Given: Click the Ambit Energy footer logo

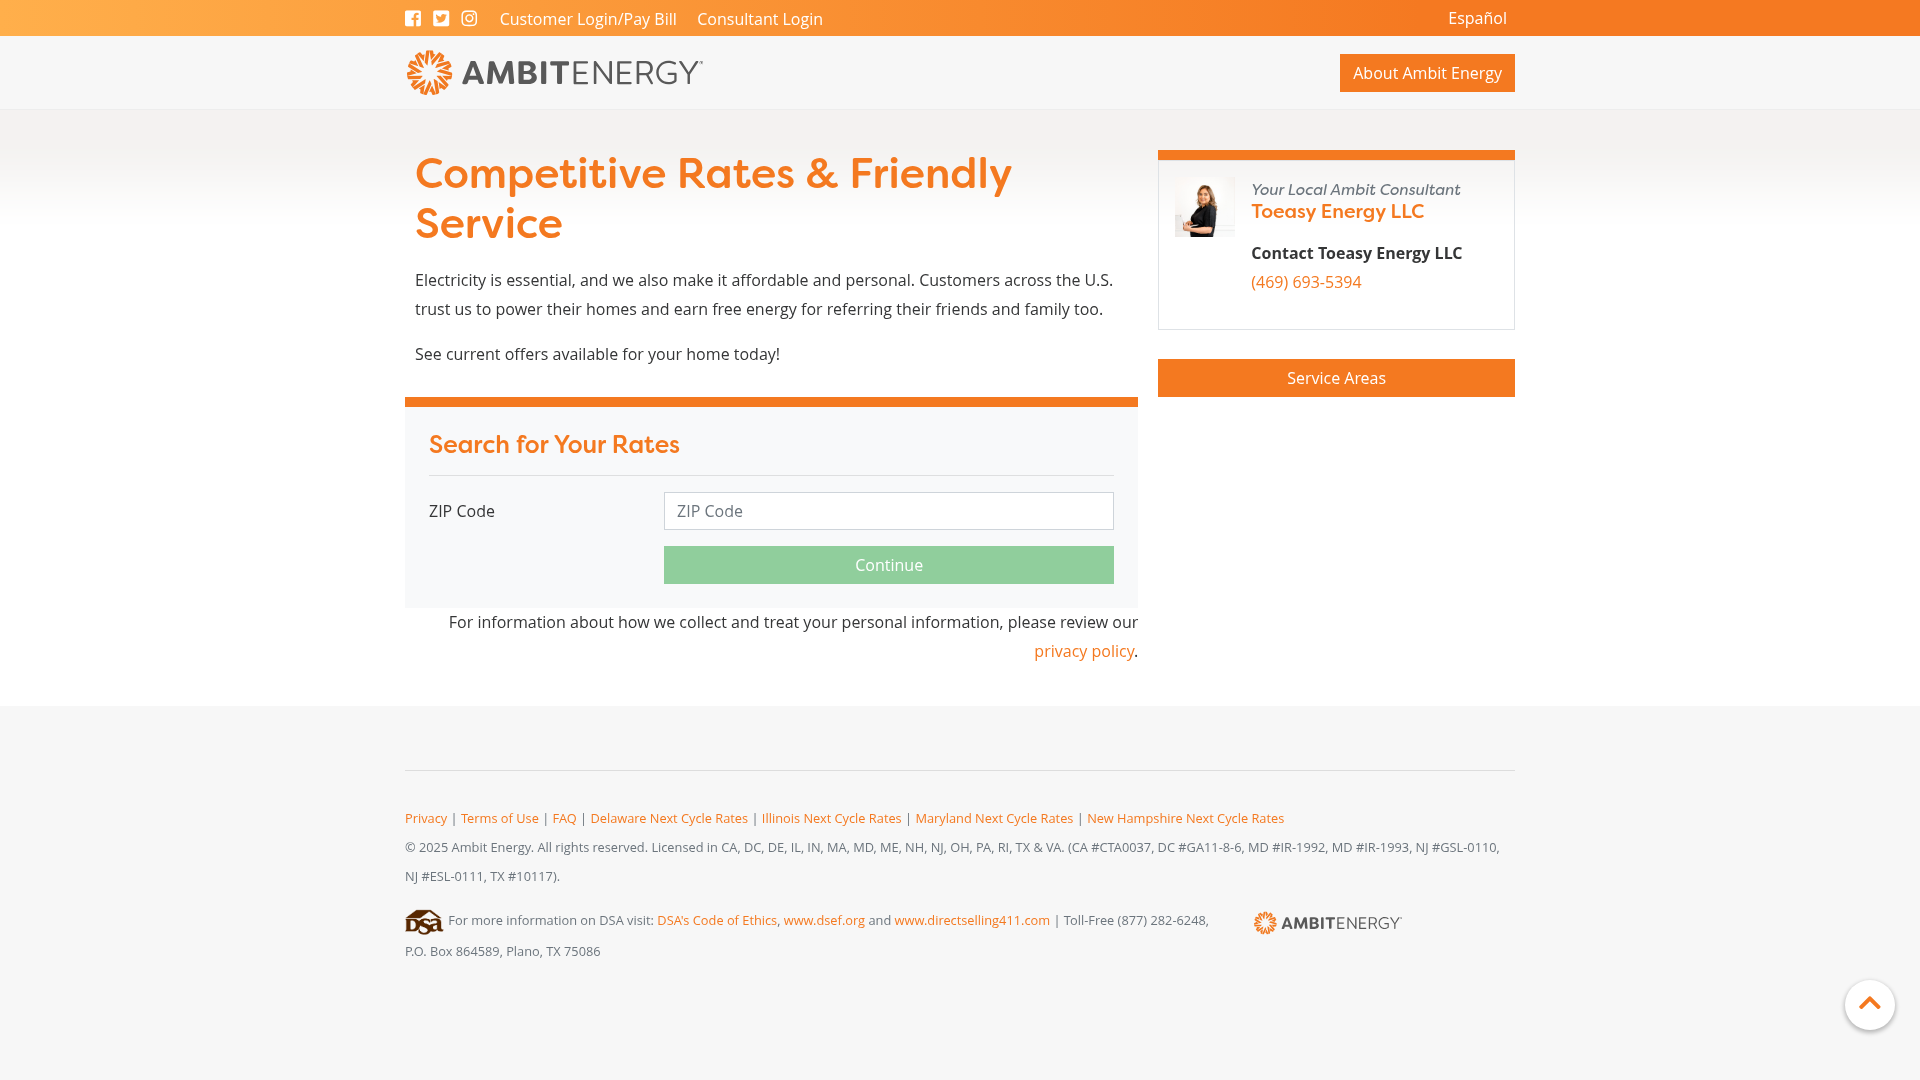Looking at the screenshot, I should [1327, 922].
